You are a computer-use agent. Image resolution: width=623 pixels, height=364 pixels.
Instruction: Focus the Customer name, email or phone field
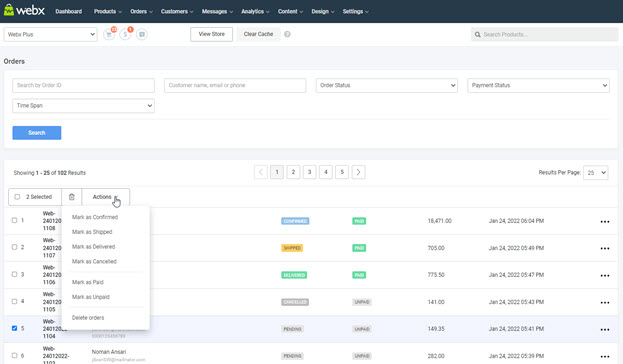[x=235, y=85]
